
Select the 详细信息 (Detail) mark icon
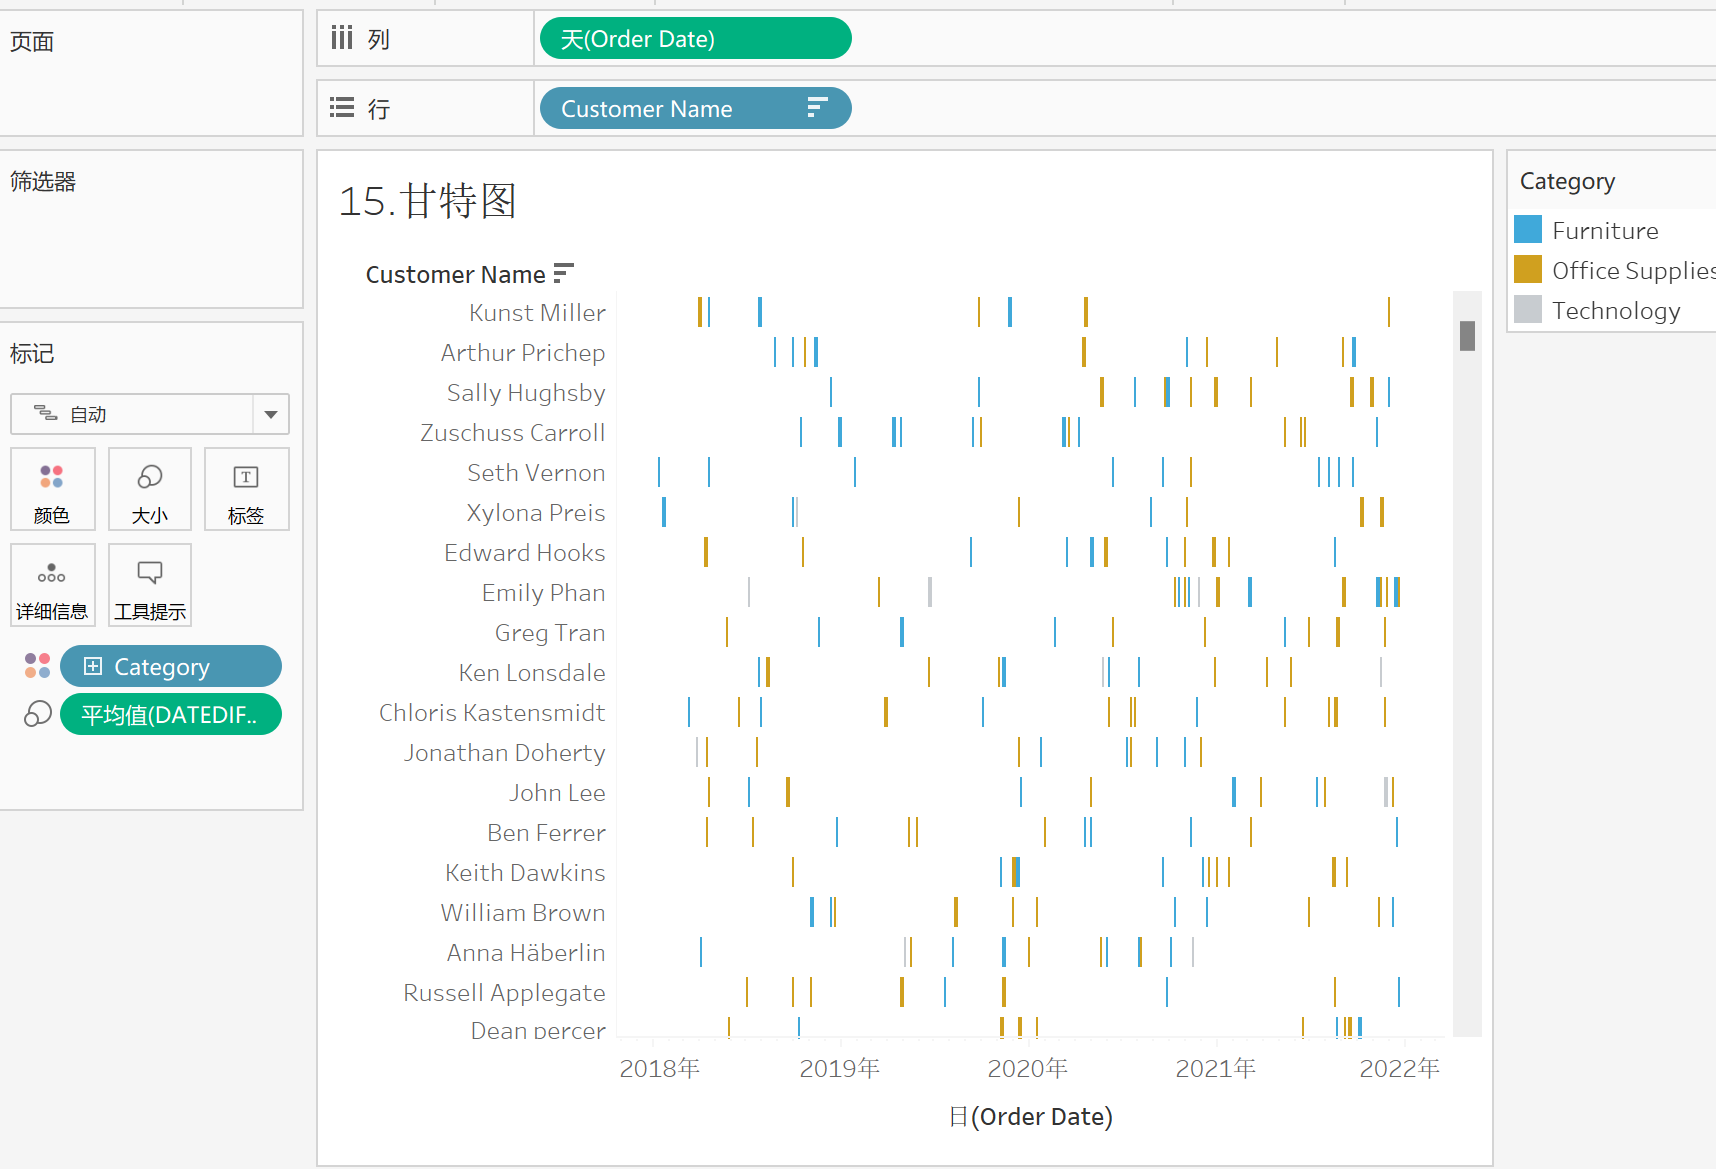tap(52, 585)
